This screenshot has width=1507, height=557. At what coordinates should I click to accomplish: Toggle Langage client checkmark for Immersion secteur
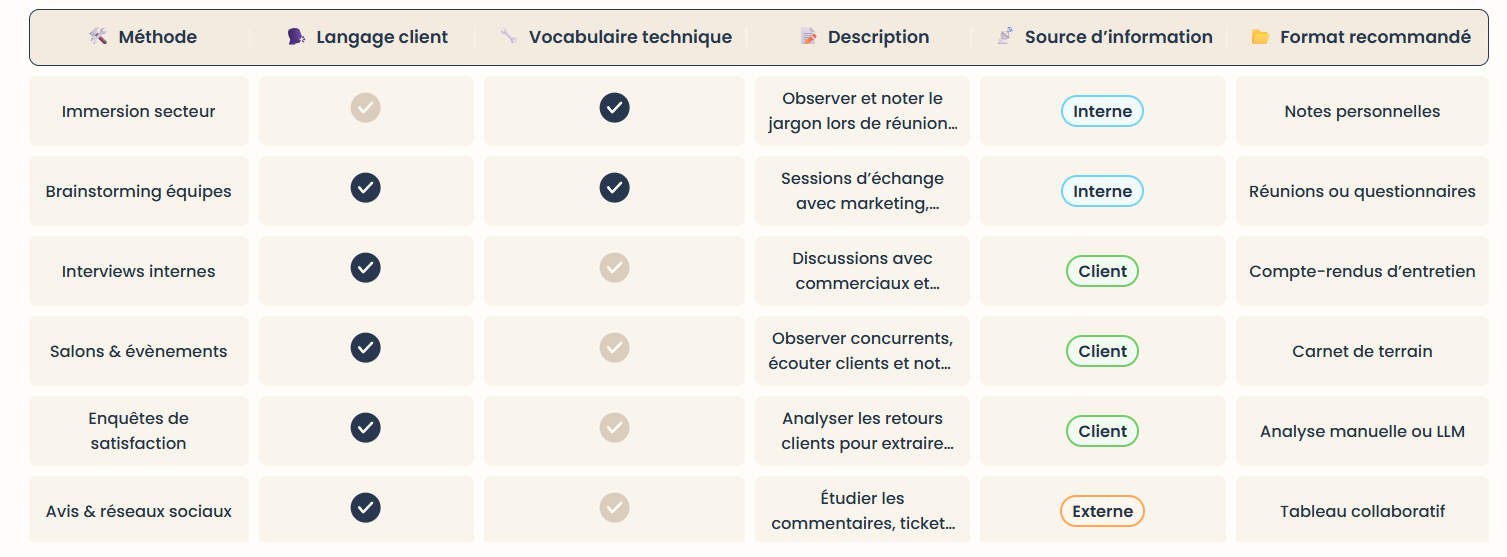(366, 107)
